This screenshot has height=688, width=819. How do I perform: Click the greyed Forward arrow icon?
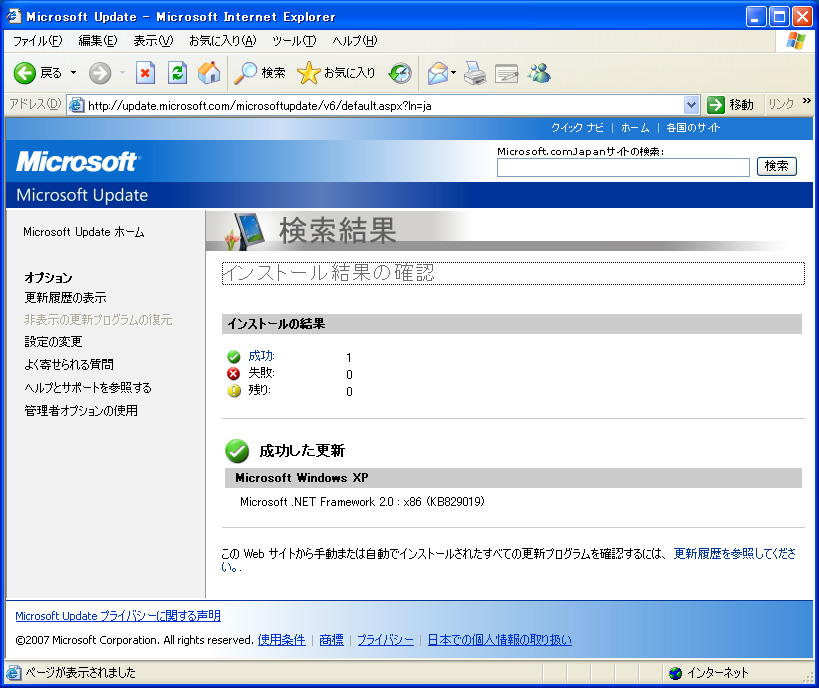coord(100,73)
